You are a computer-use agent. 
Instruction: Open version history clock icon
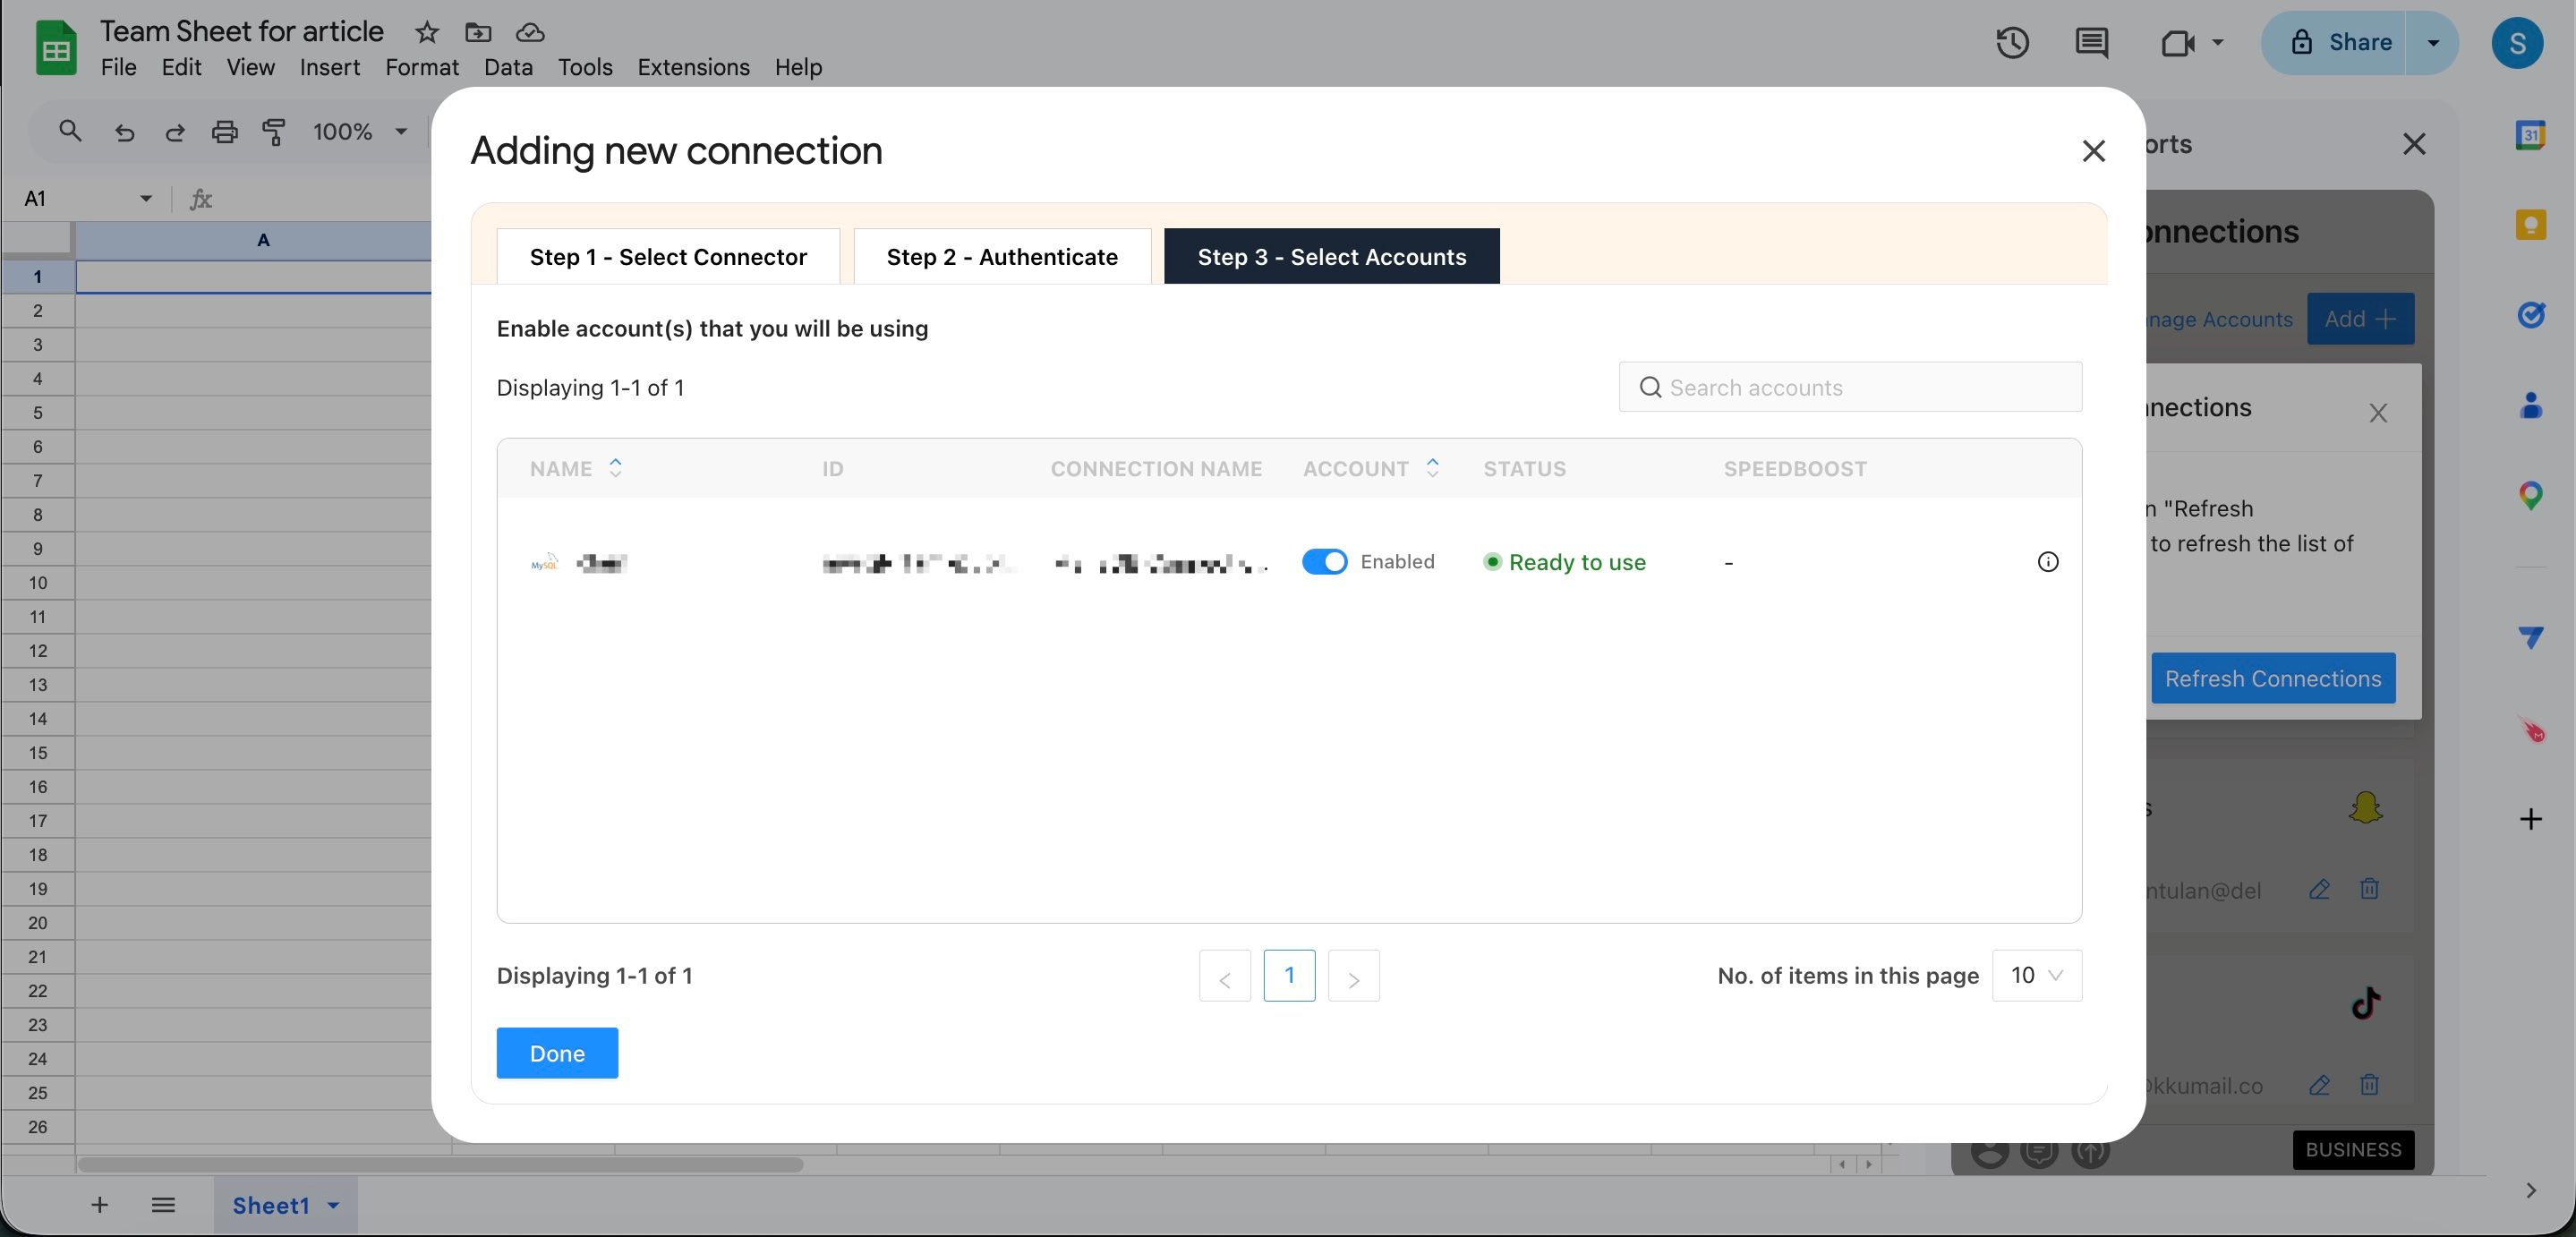[2012, 42]
